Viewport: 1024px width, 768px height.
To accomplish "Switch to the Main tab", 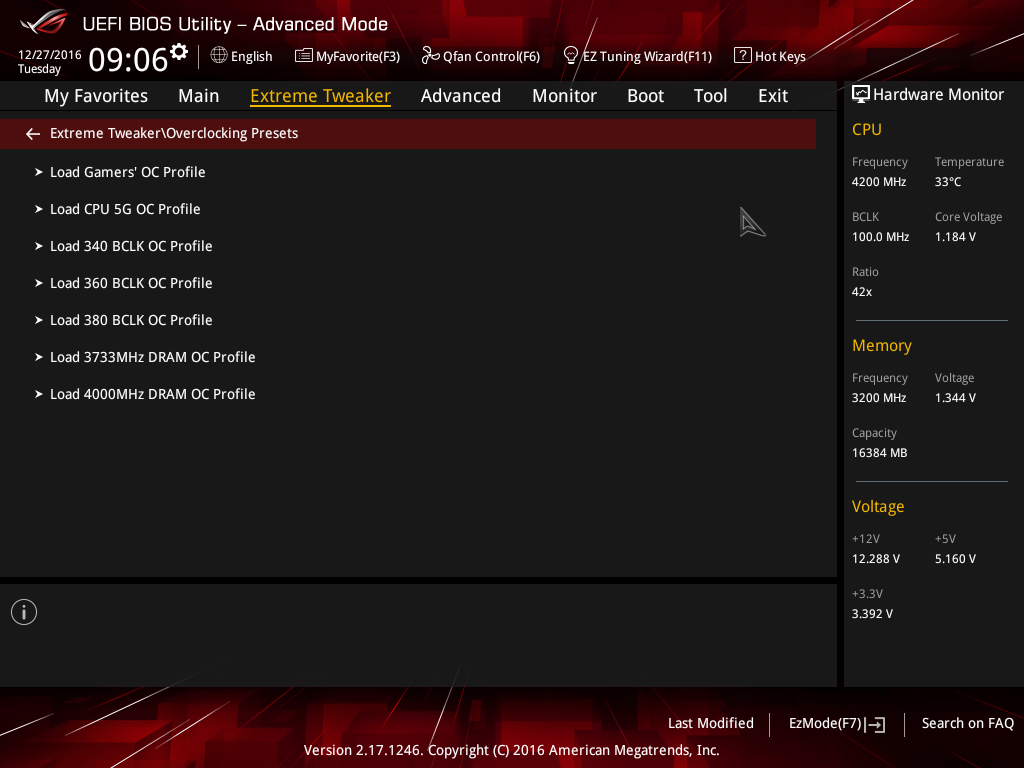I will click(199, 96).
